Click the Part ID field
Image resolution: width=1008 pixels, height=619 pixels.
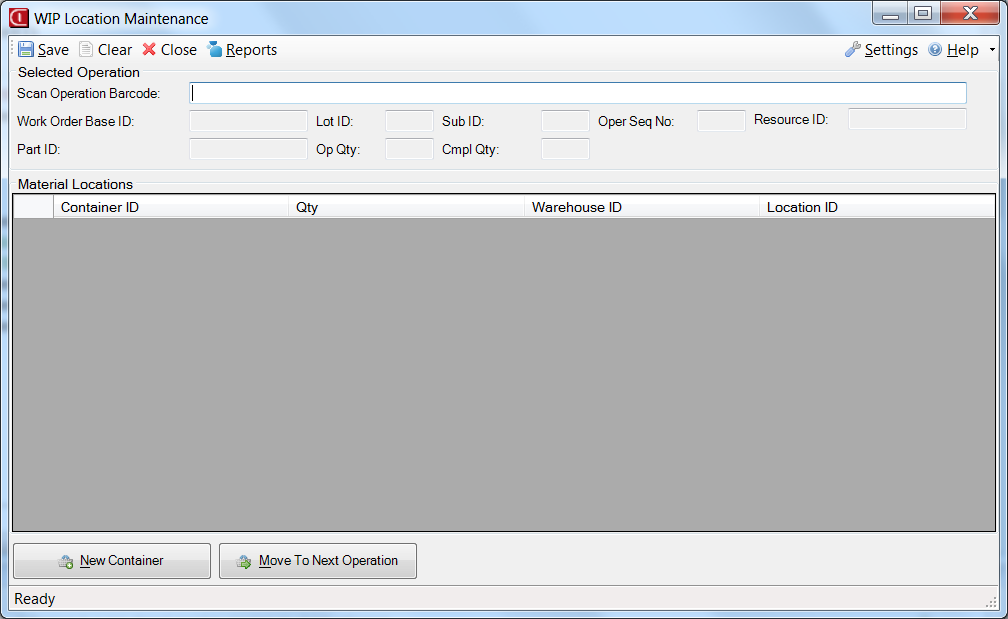[248, 149]
